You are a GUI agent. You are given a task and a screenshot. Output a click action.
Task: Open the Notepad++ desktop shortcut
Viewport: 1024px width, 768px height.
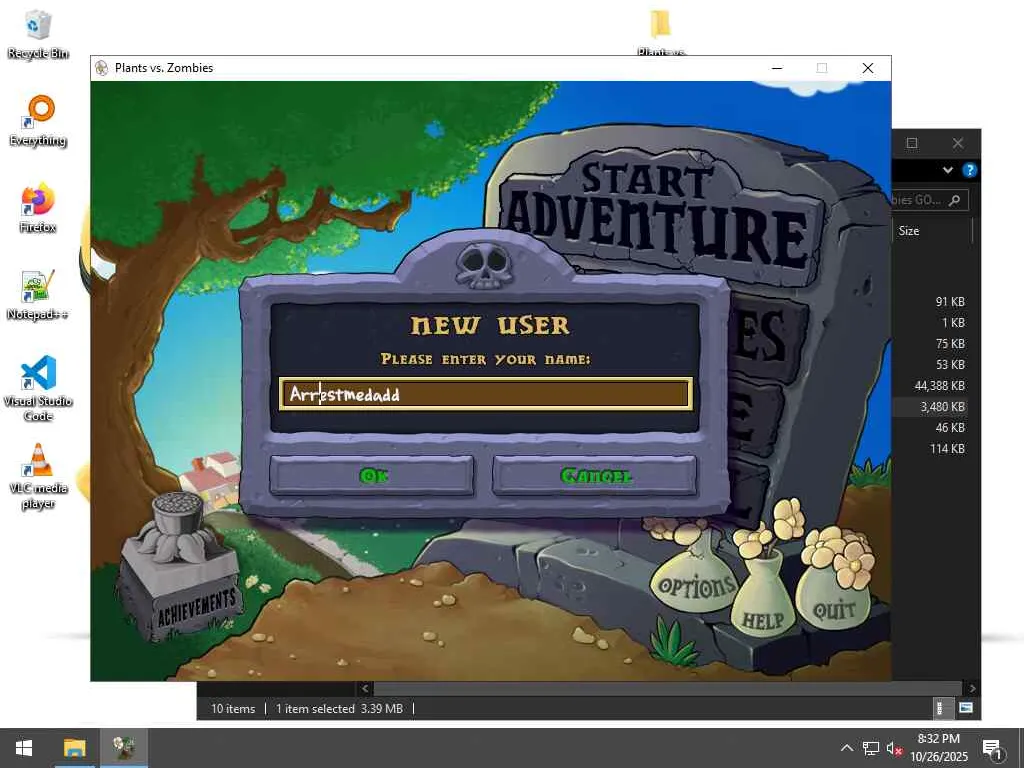coord(38,295)
